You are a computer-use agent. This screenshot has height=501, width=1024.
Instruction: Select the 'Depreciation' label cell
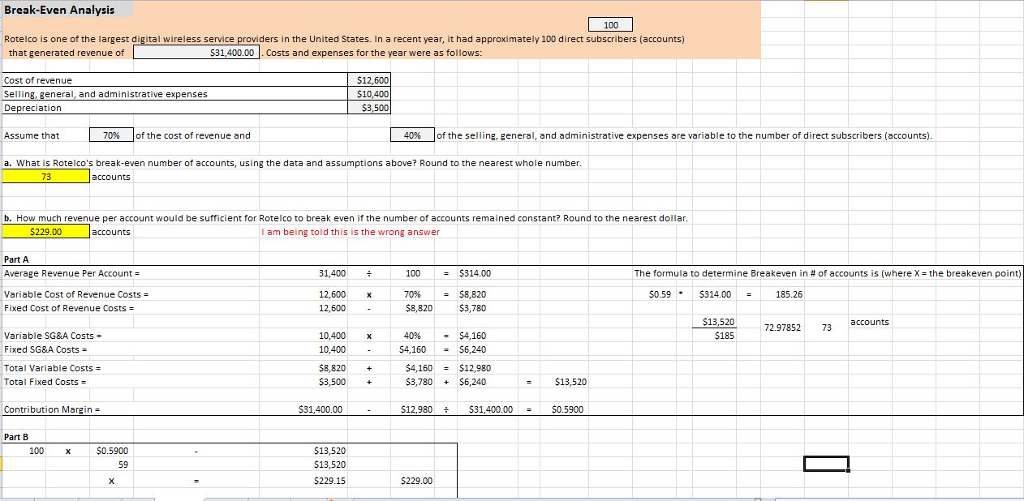point(176,107)
